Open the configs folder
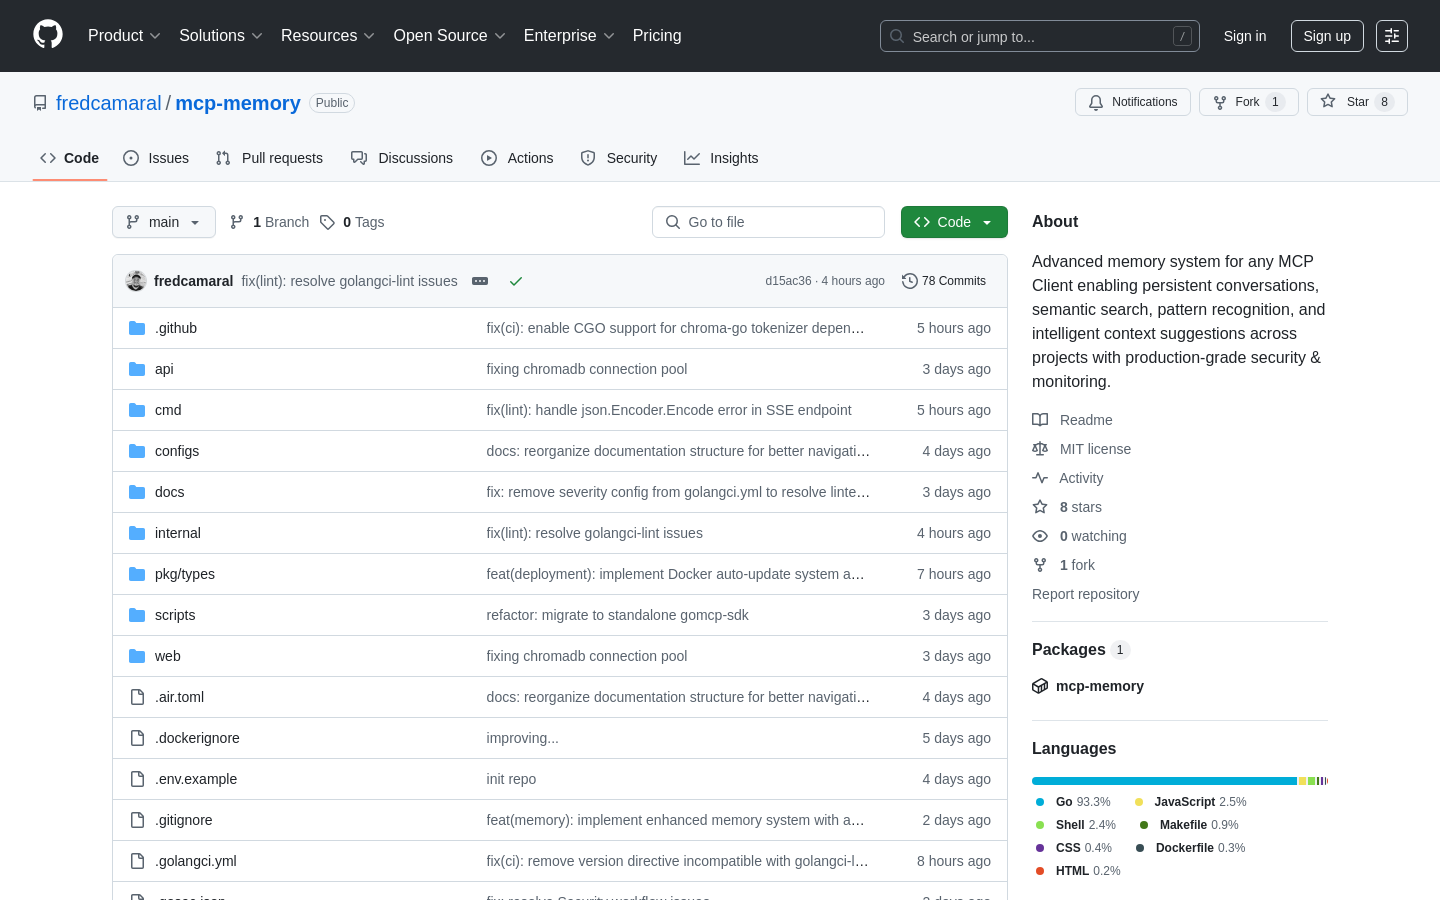 [177, 451]
